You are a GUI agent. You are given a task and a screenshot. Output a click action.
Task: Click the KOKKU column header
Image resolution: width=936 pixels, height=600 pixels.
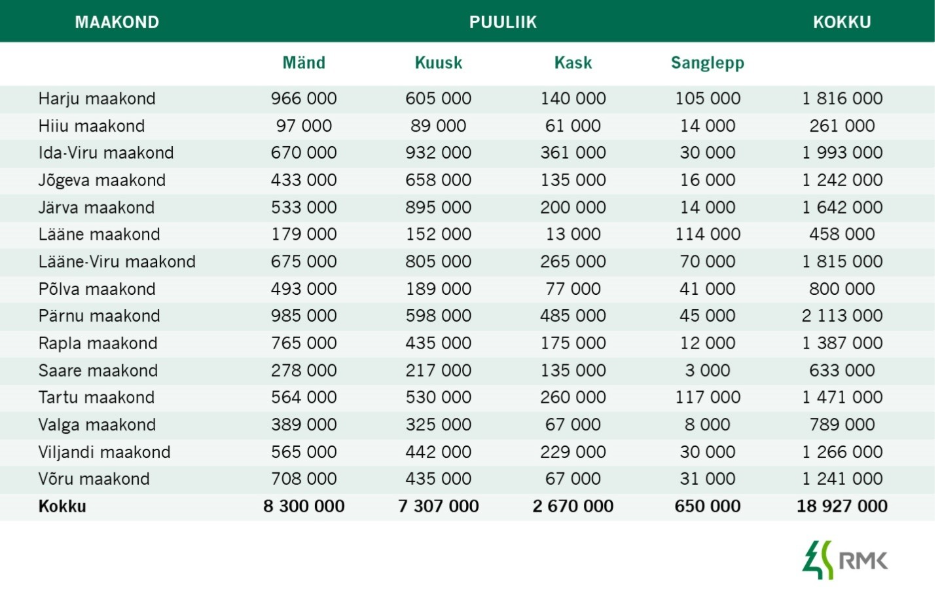(841, 22)
